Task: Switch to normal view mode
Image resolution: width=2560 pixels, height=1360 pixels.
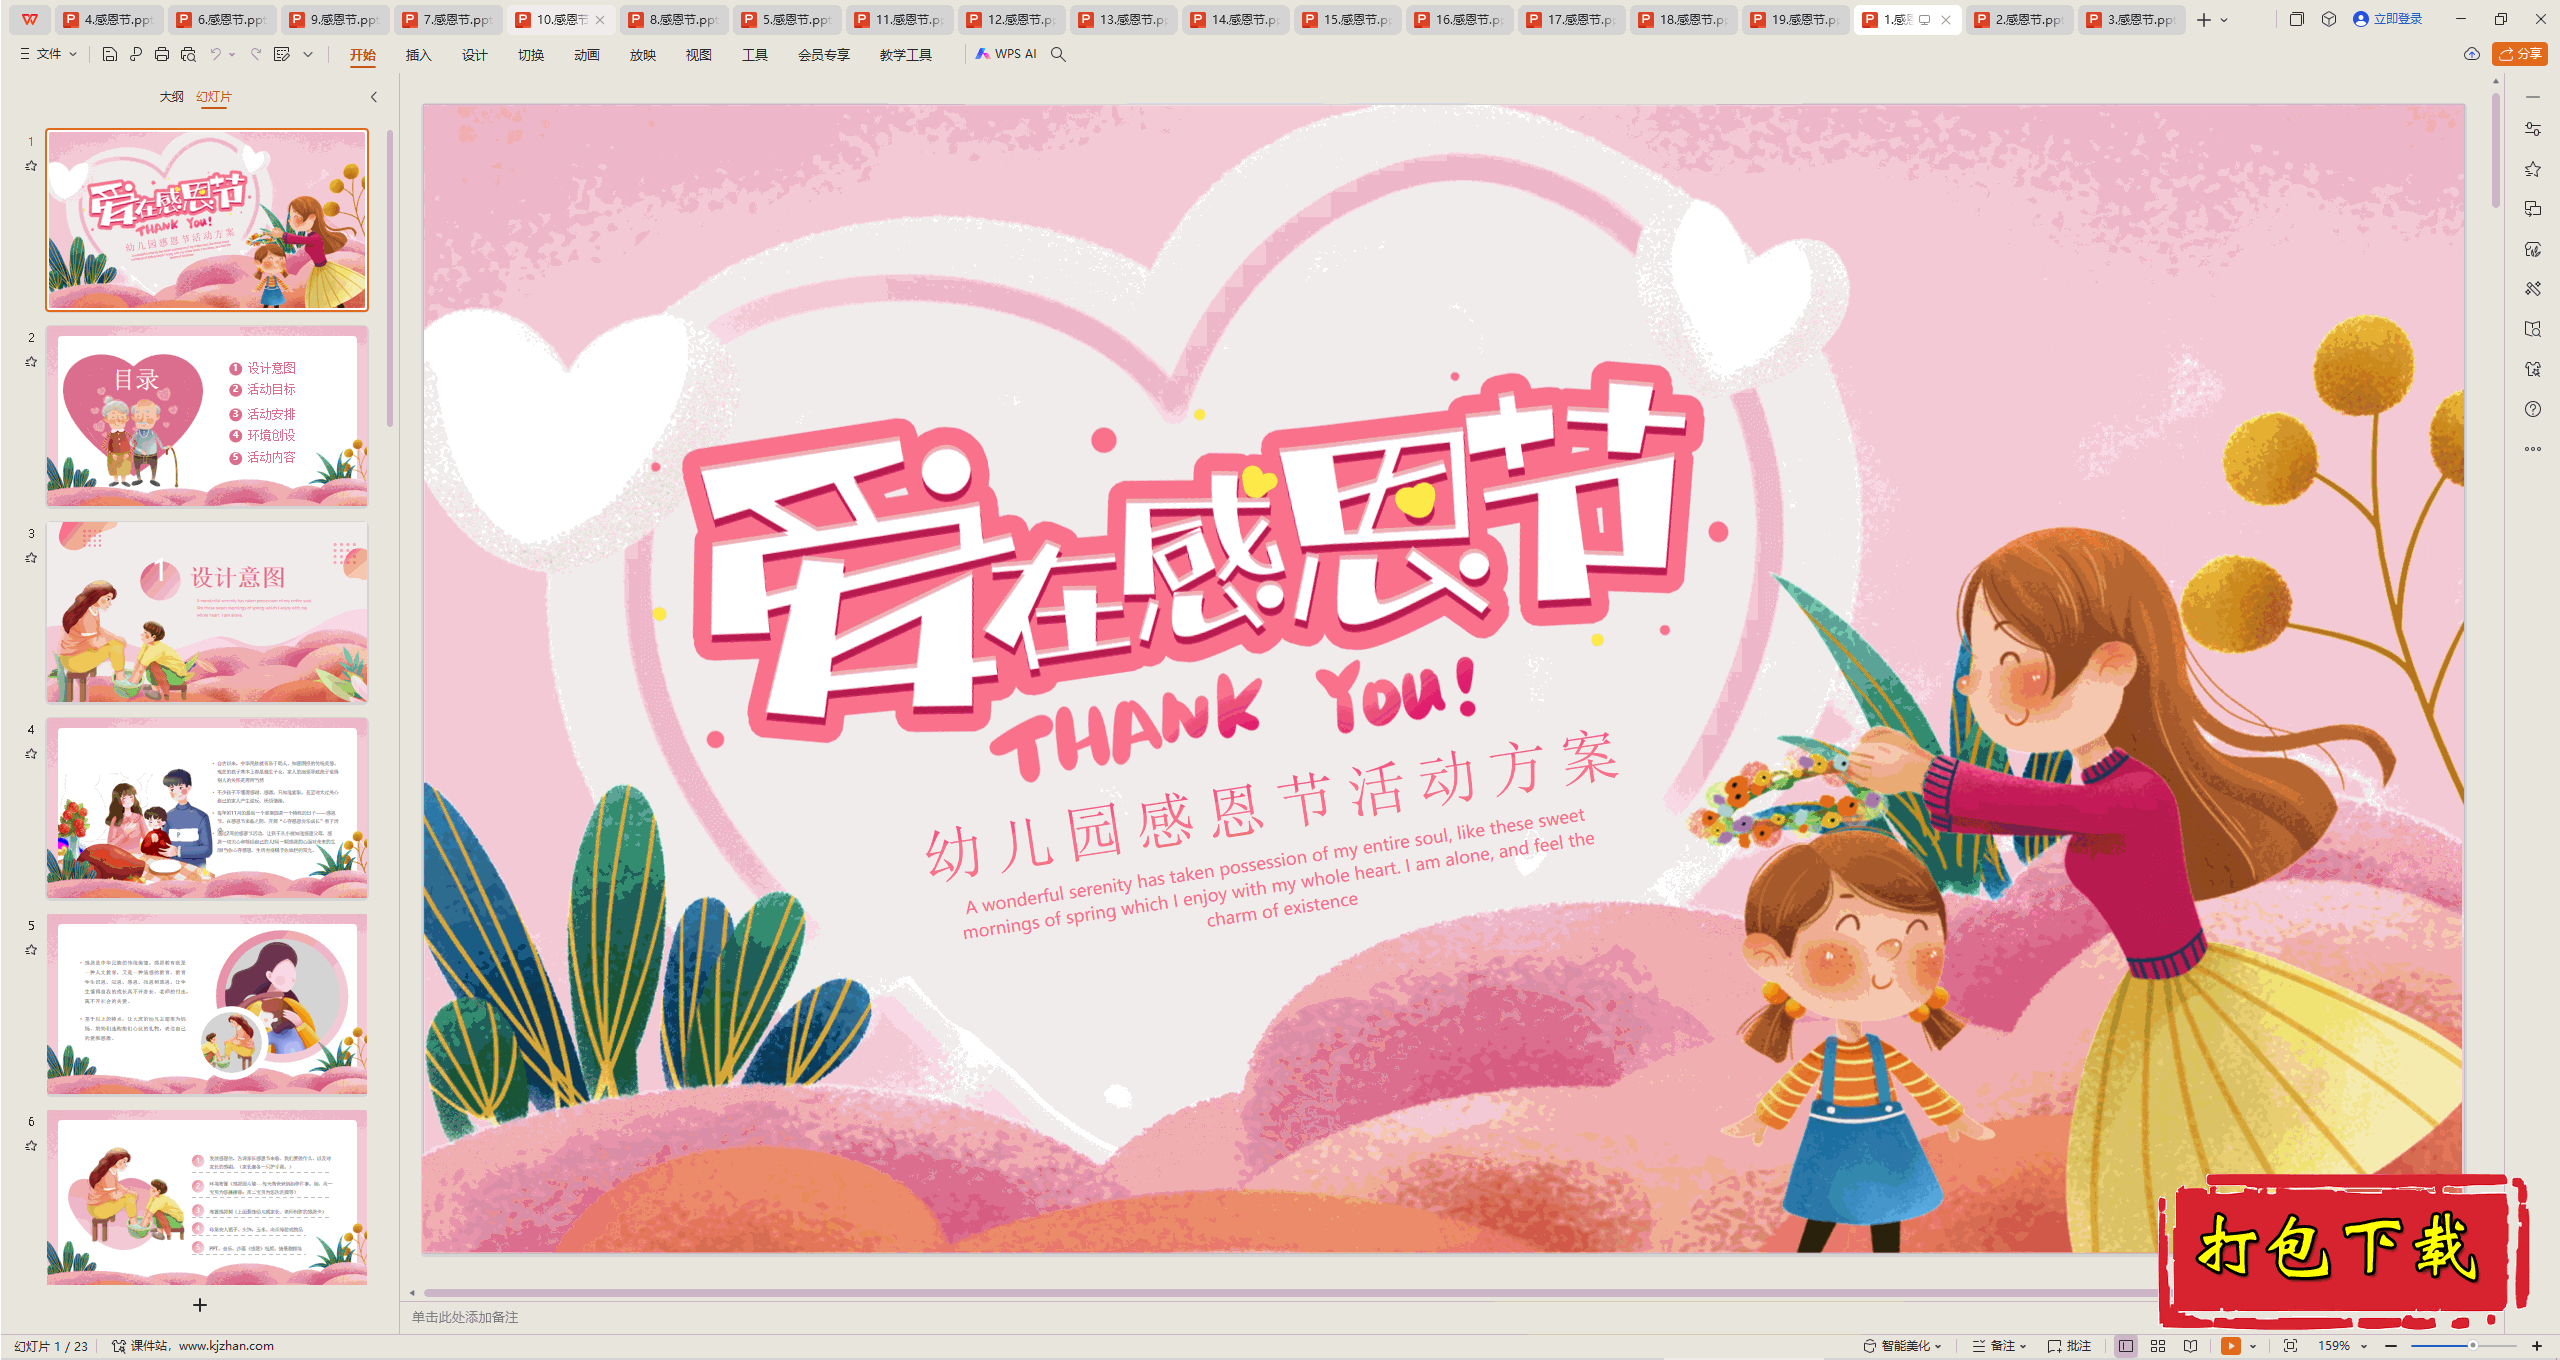Action: [2126, 1346]
